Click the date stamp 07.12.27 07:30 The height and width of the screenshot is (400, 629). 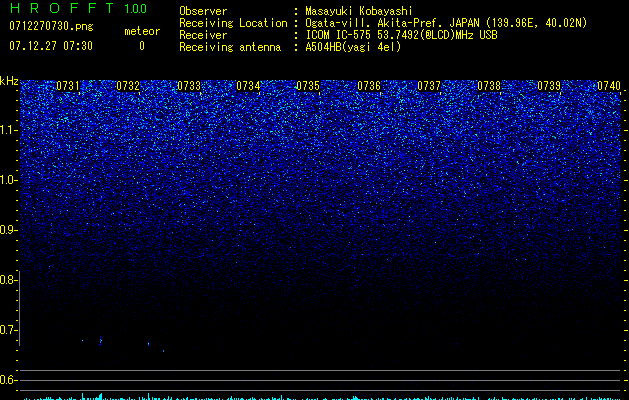[x=51, y=46]
